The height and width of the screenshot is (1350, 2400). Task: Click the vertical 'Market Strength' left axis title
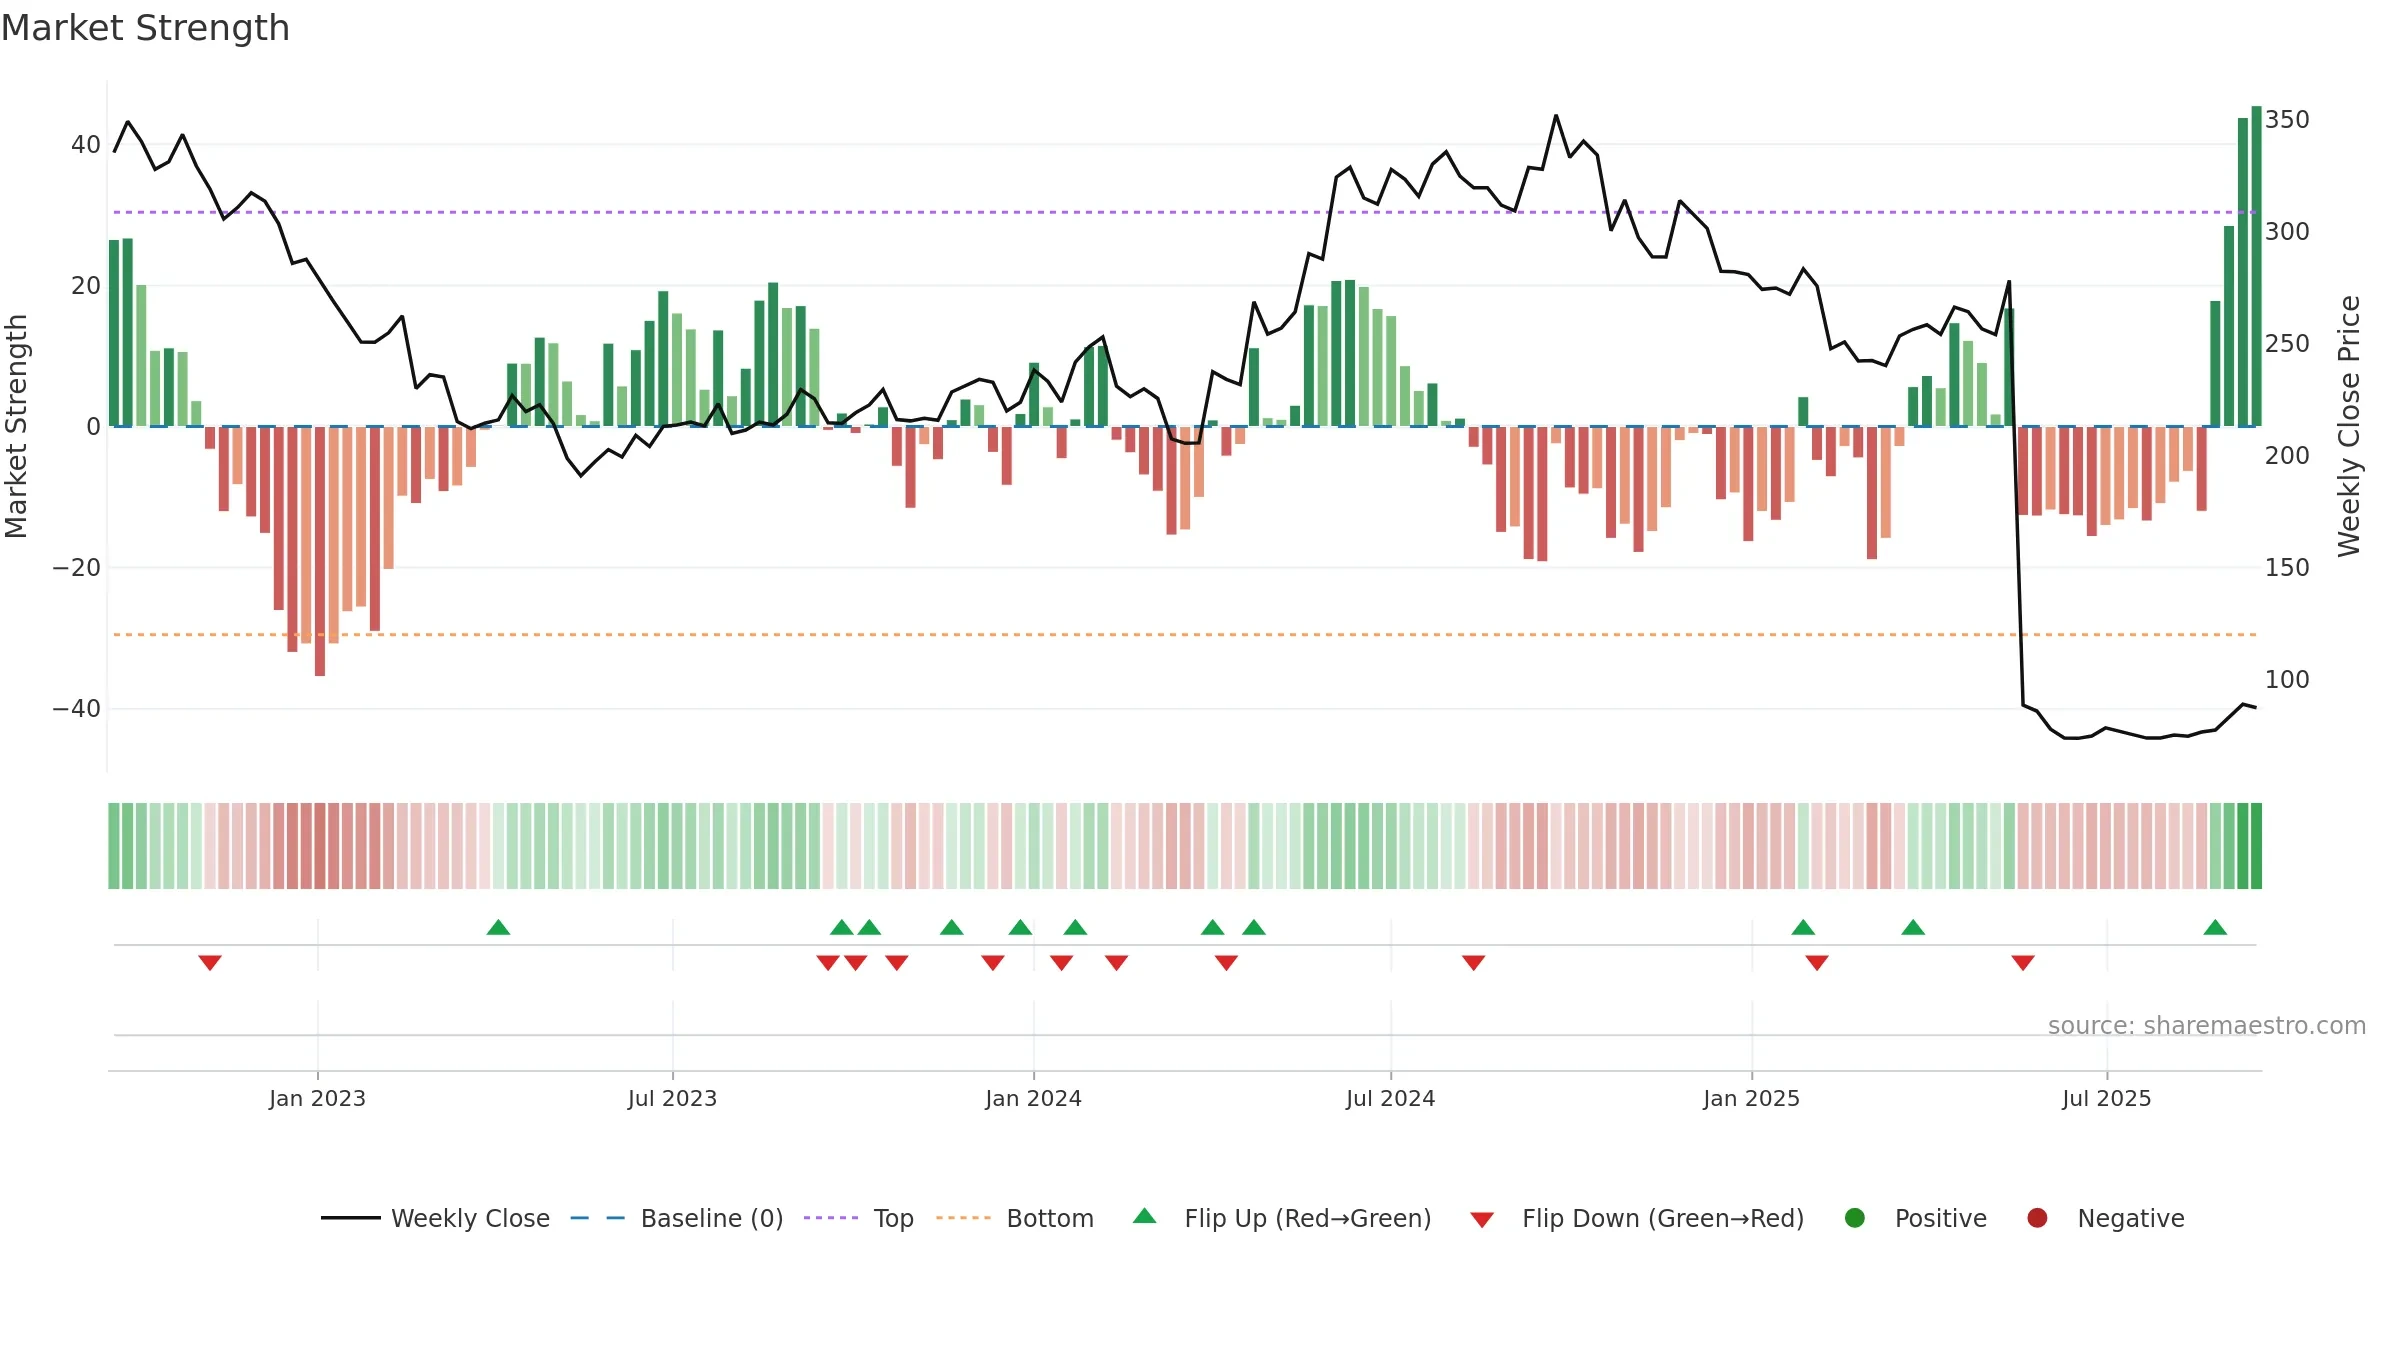click(17, 426)
